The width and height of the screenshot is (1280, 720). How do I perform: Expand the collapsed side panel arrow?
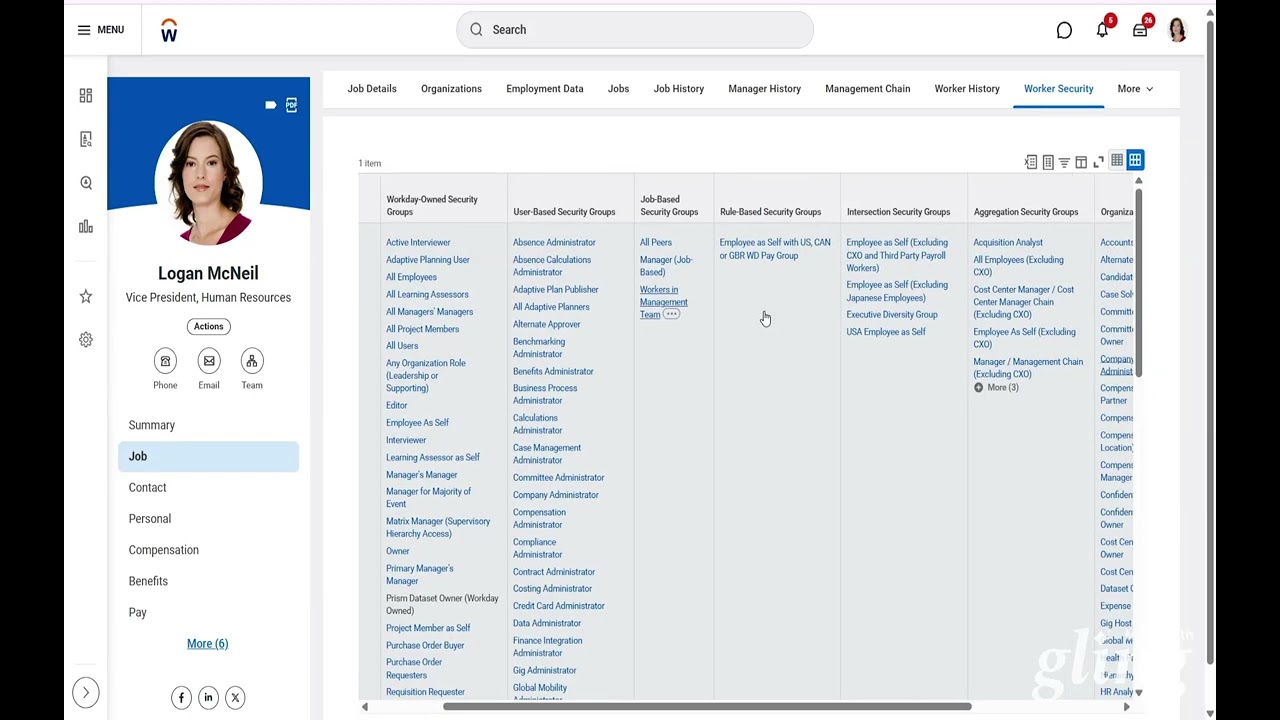coord(86,692)
